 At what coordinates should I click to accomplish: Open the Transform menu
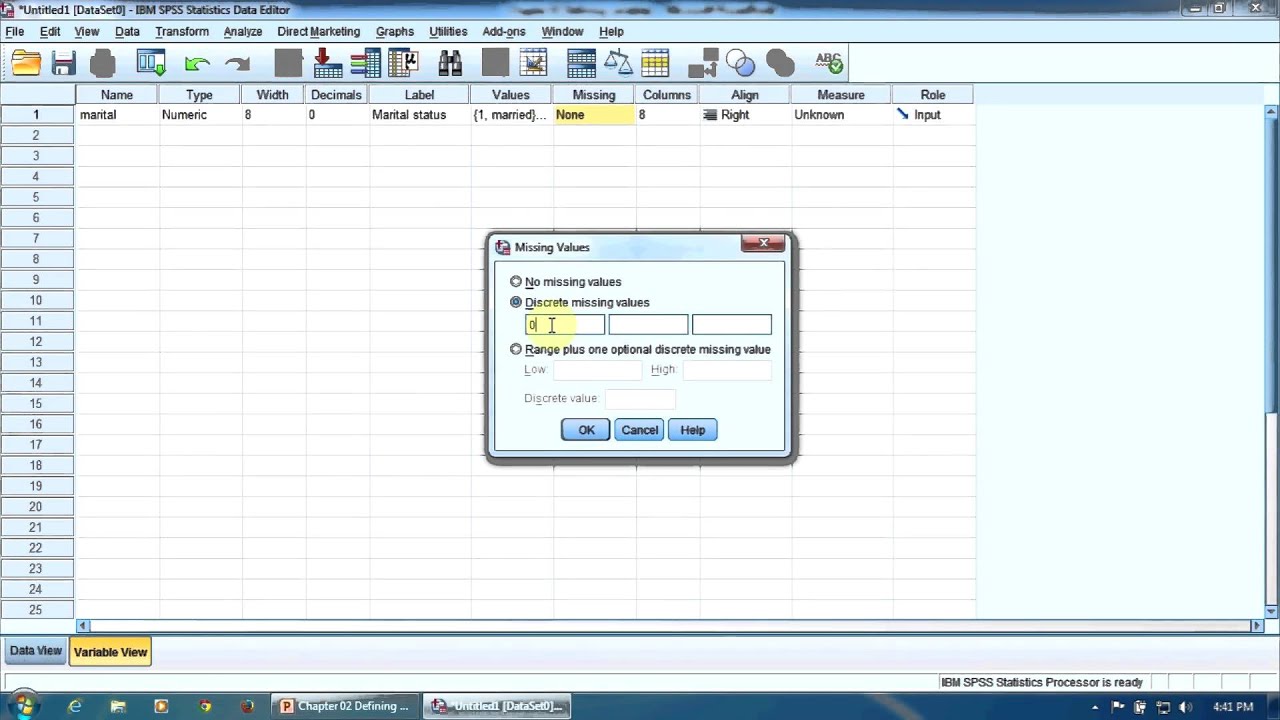coord(182,32)
